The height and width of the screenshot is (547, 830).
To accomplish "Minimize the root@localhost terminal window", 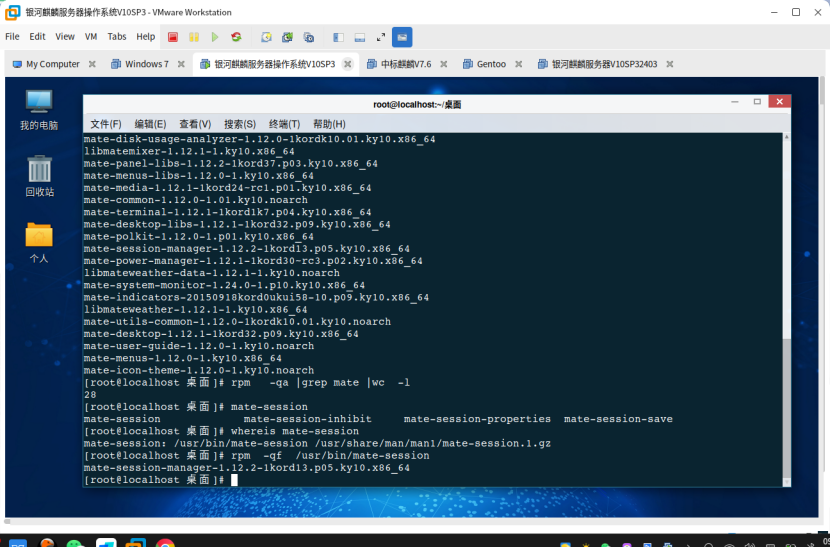I will pyautogui.click(x=735, y=102).
